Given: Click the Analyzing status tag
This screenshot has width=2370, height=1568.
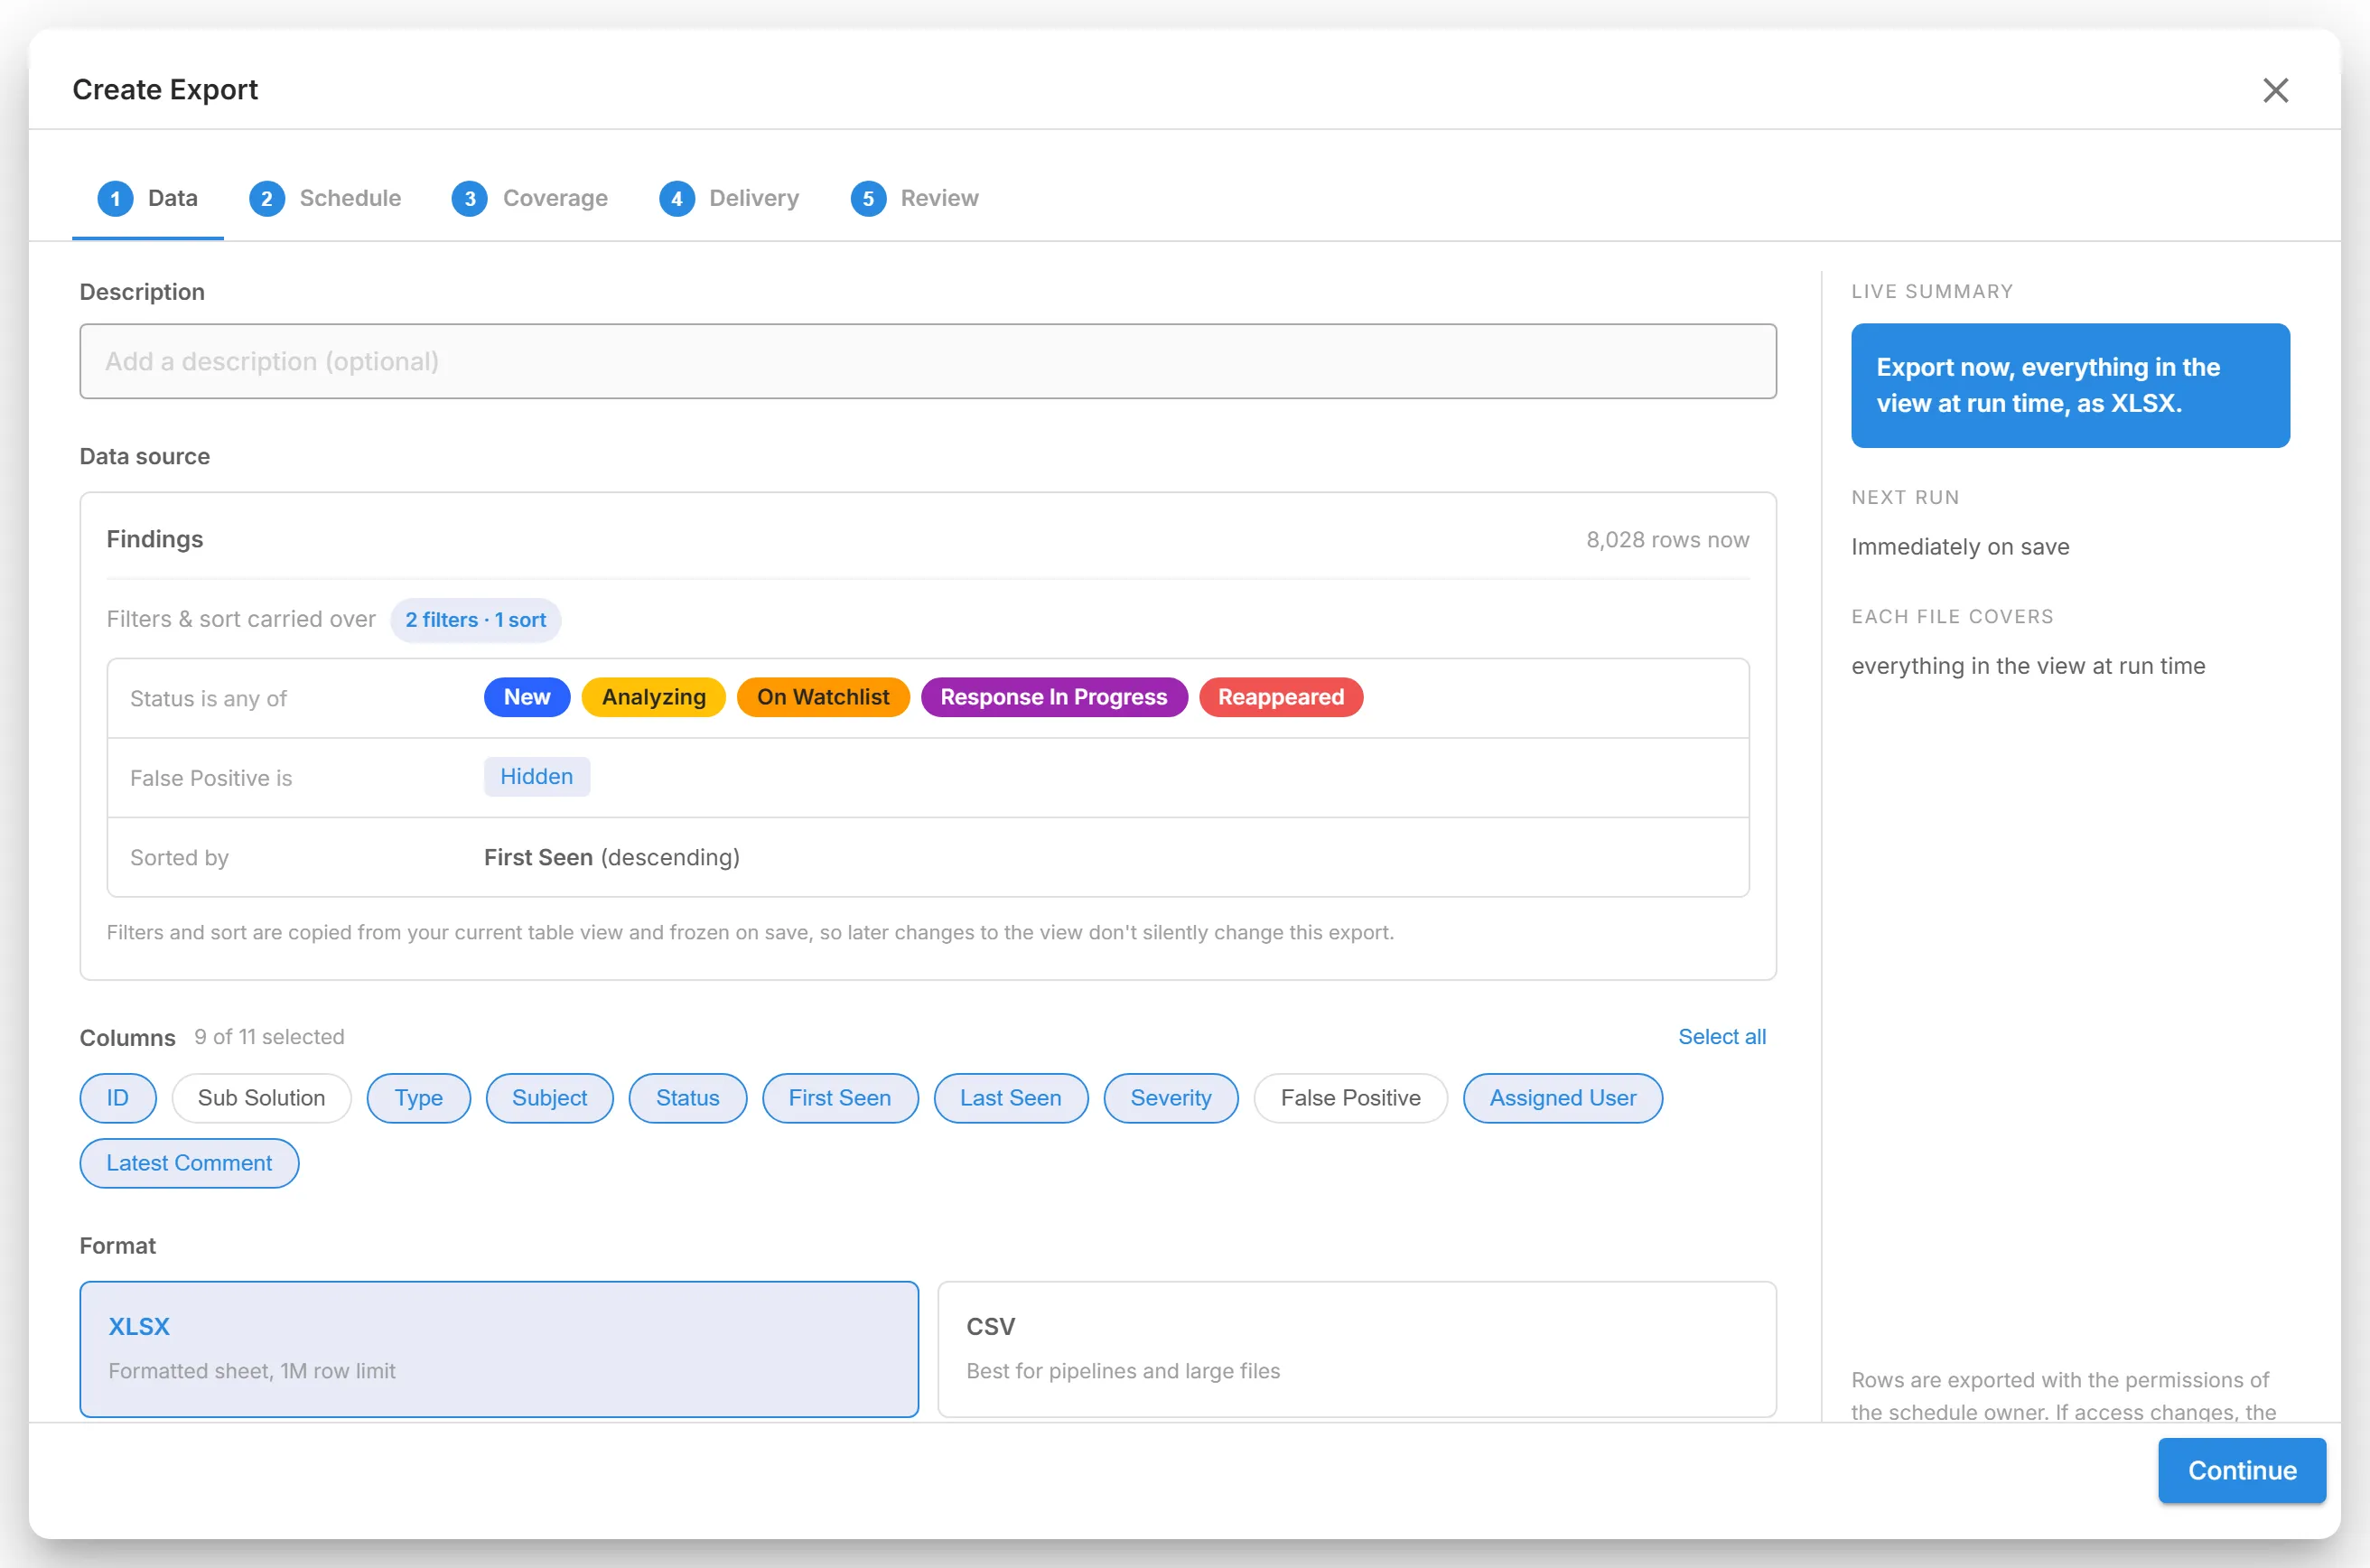Looking at the screenshot, I should [653, 697].
